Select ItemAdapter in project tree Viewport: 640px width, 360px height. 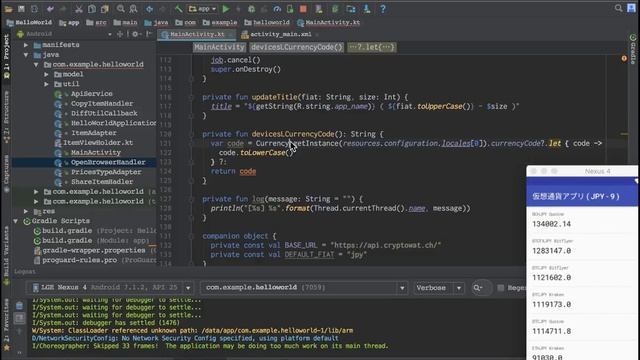point(93,133)
